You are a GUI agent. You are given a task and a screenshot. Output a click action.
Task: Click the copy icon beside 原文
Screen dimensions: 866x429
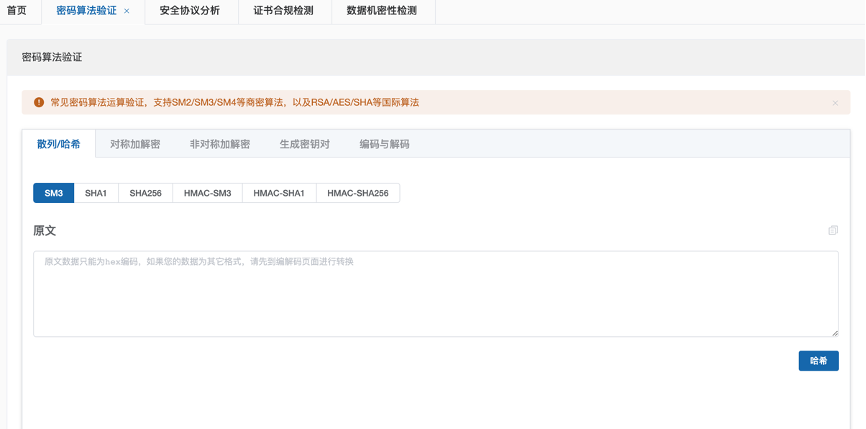(833, 231)
